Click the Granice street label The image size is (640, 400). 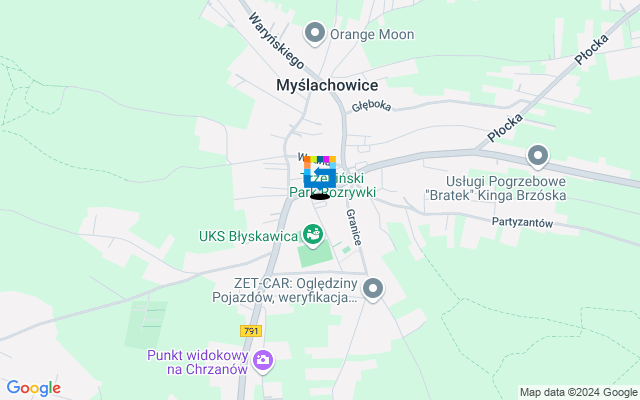pos(353,227)
